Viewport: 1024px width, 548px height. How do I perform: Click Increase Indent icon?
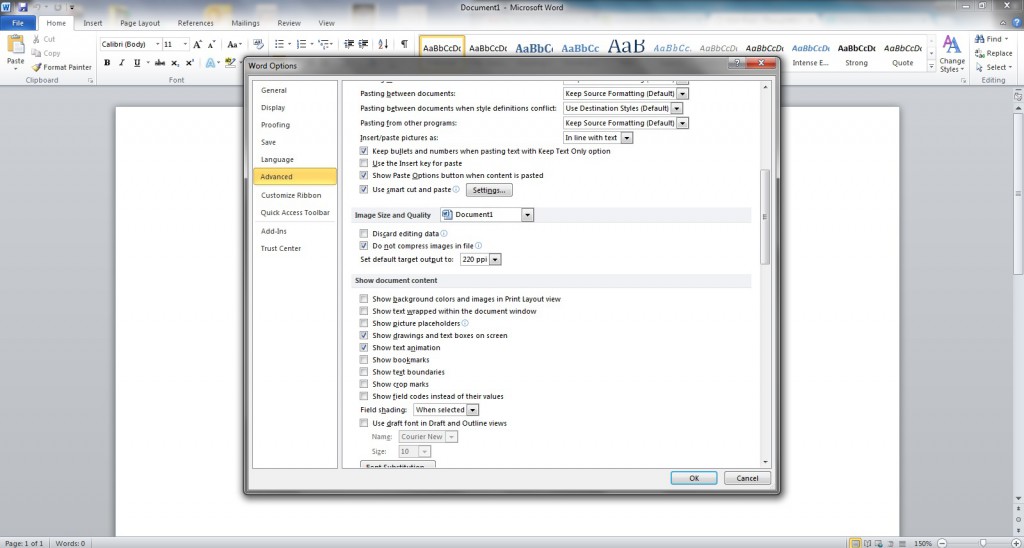pyautogui.click(x=364, y=44)
